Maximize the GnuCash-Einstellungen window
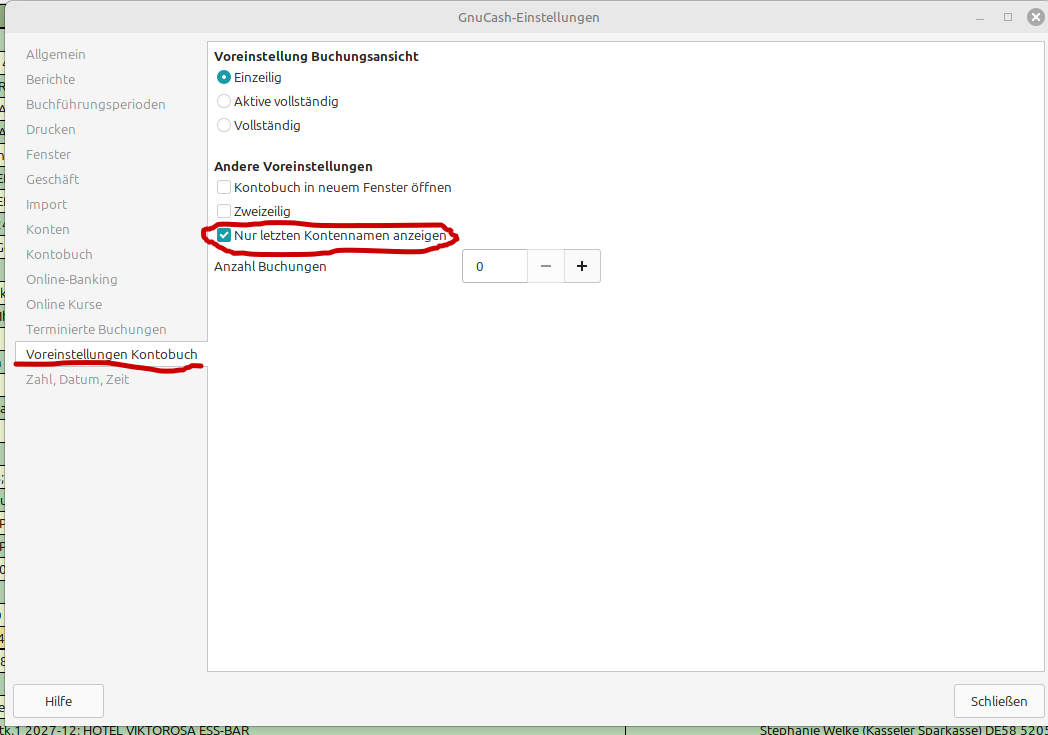The image size is (1048, 735). coord(1008,17)
